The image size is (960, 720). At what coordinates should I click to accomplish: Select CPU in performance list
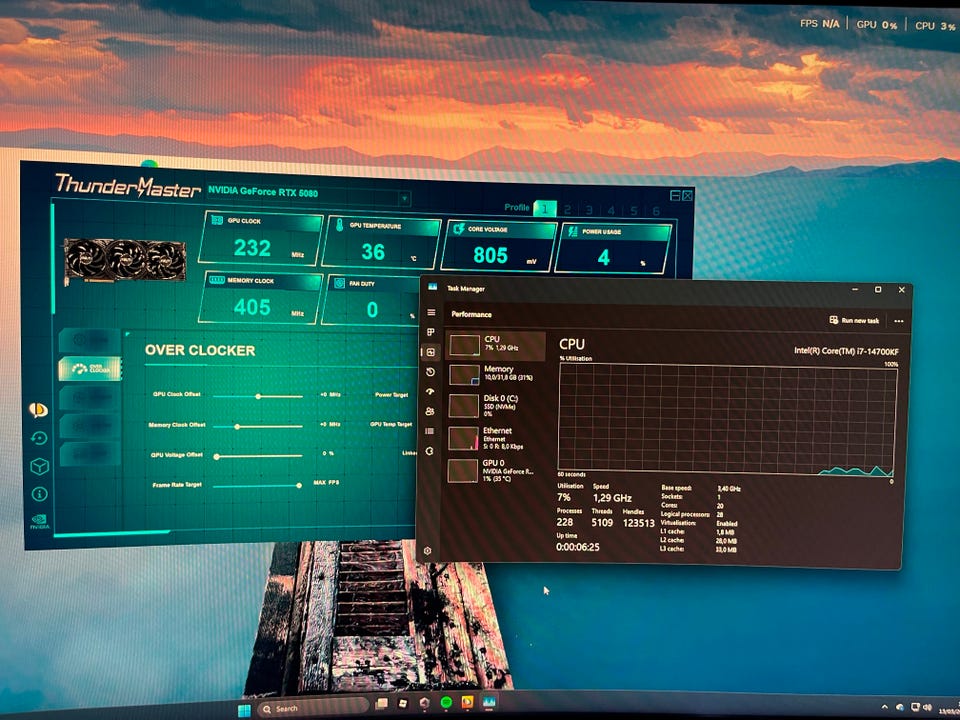pyautogui.click(x=496, y=345)
